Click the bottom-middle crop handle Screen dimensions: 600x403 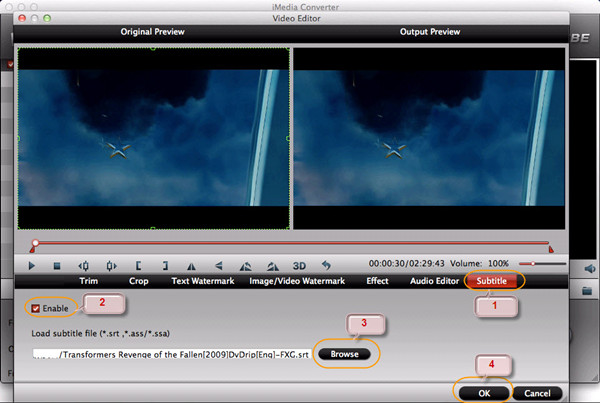(x=153, y=228)
